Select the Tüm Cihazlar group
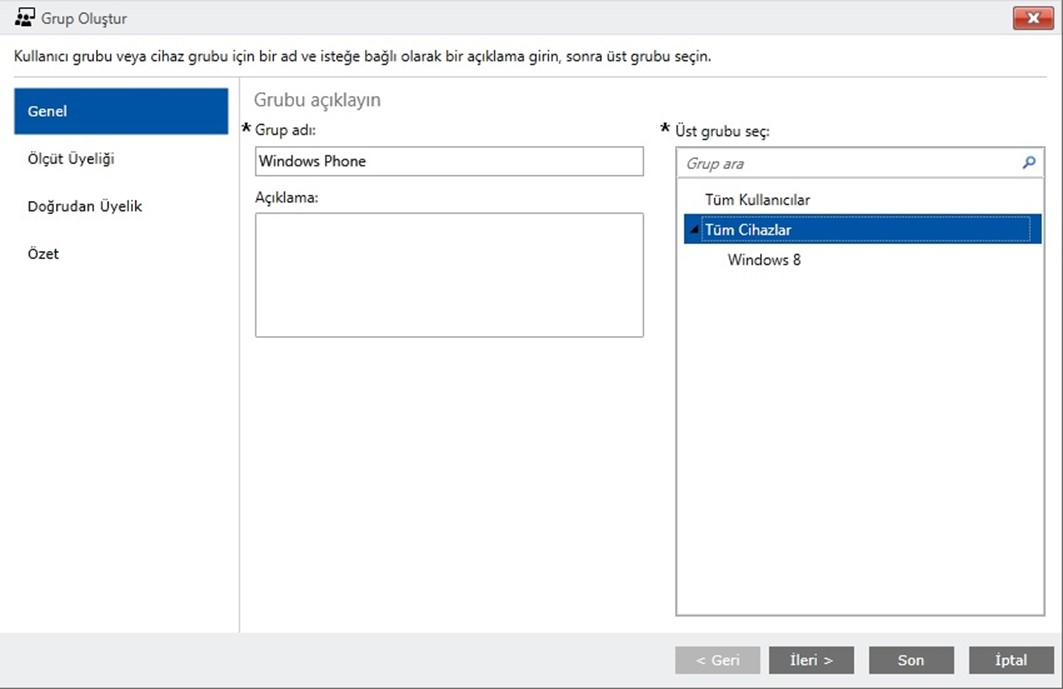1063x689 pixels. click(862, 230)
